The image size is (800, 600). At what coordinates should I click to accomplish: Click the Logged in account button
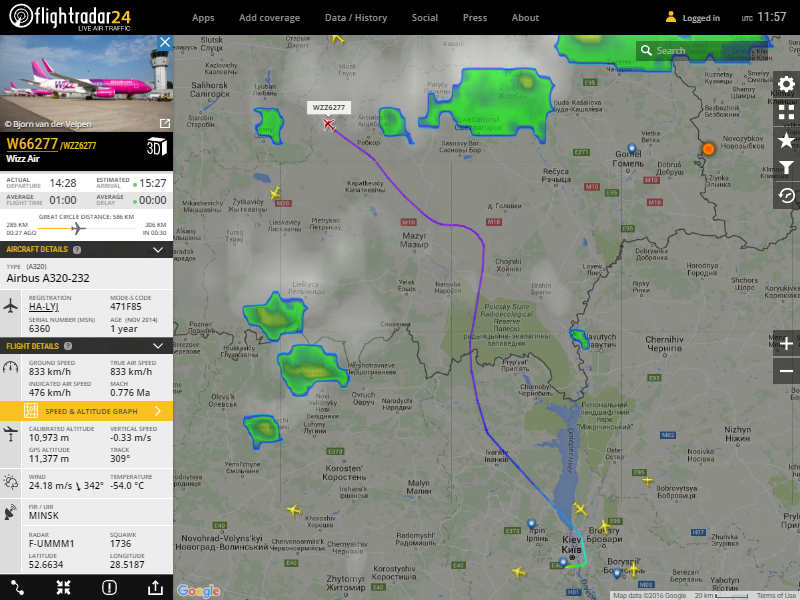click(692, 18)
